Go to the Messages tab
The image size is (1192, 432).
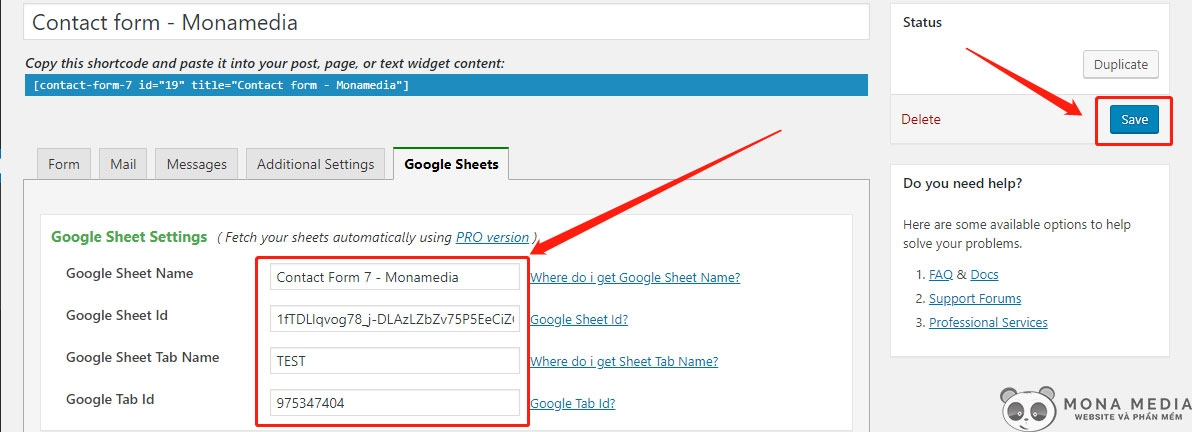click(x=196, y=164)
